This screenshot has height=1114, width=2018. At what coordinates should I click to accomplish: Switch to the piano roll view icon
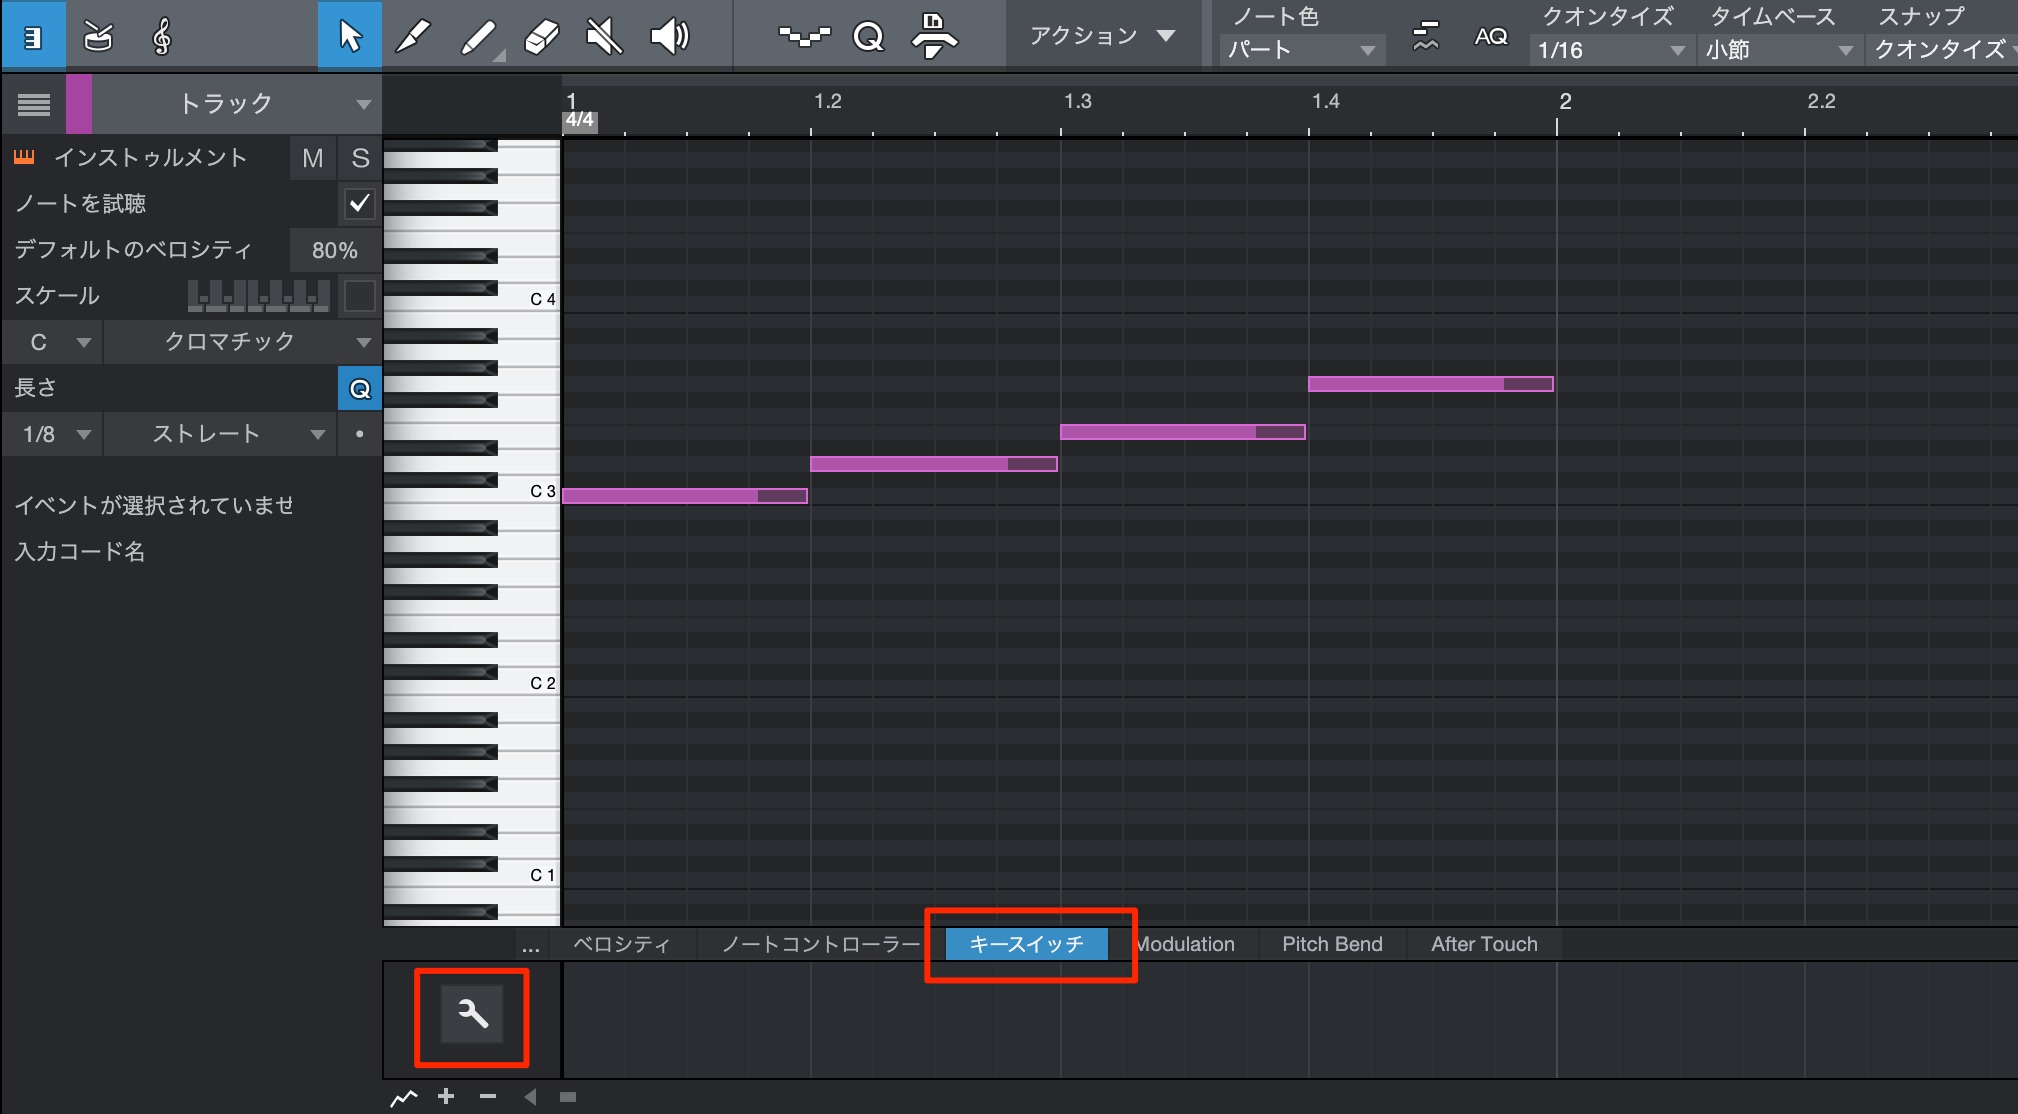pos(33,37)
